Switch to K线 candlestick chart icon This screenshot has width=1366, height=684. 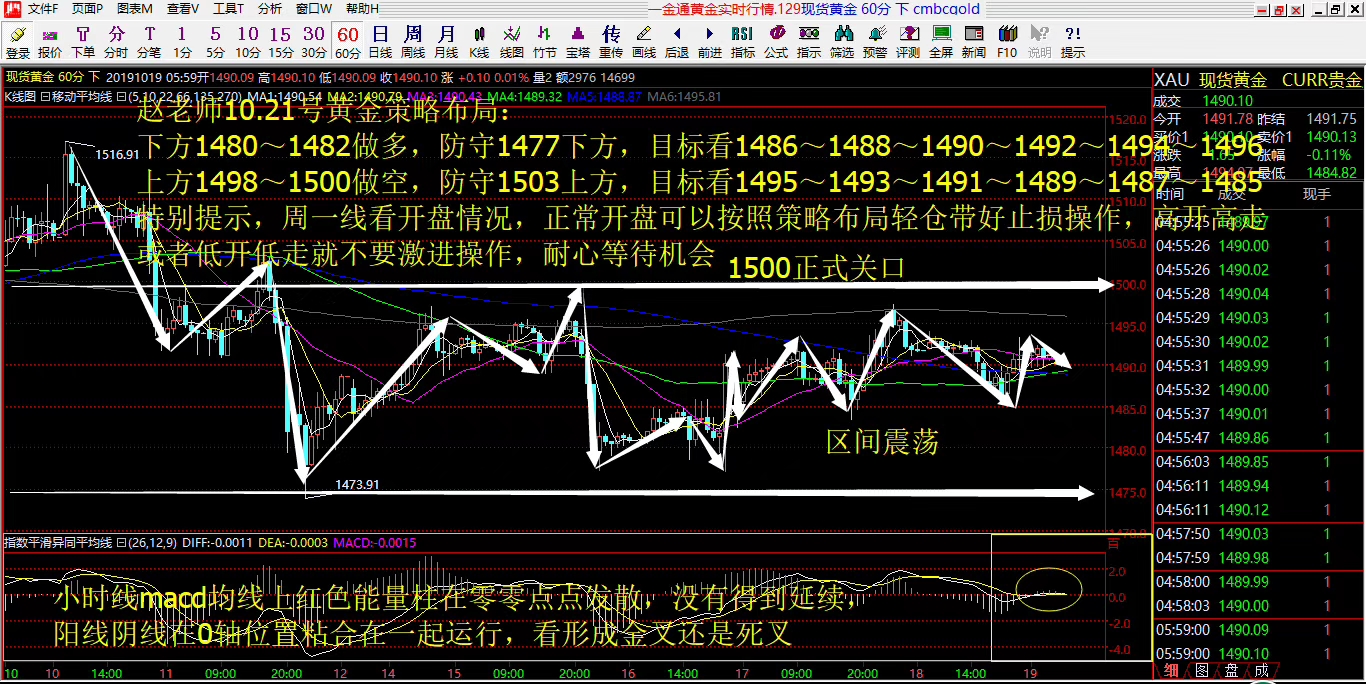coord(479,42)
